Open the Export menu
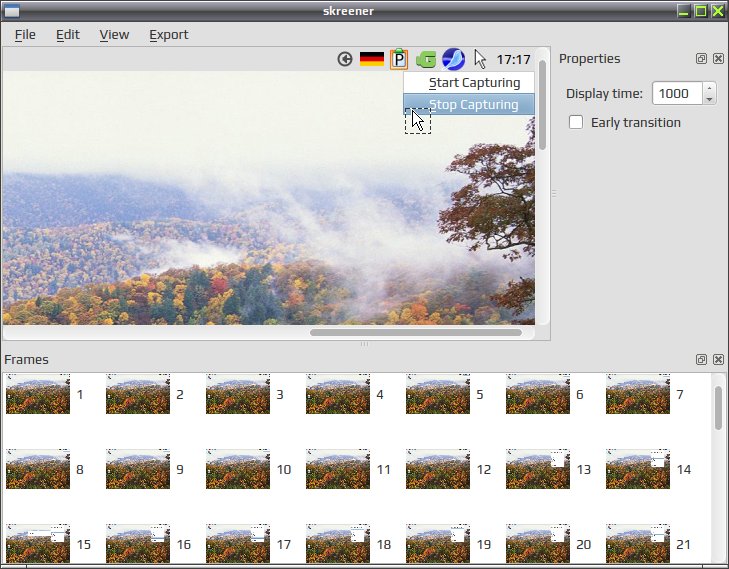Viewport: 729px width, 569px height. (169, 35)
